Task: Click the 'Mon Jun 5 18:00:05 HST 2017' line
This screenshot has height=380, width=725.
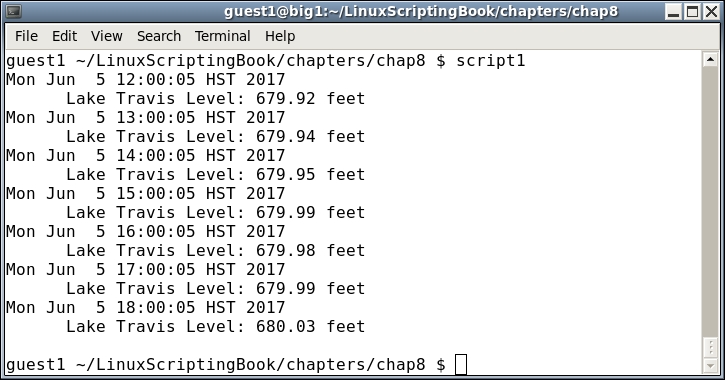Action: 146,307
